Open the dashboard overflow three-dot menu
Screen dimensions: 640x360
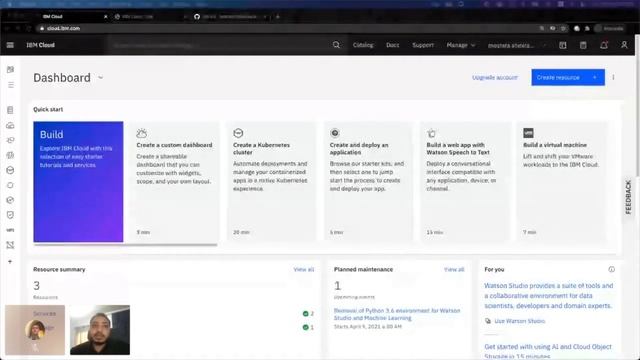click(x=613, y=77)
